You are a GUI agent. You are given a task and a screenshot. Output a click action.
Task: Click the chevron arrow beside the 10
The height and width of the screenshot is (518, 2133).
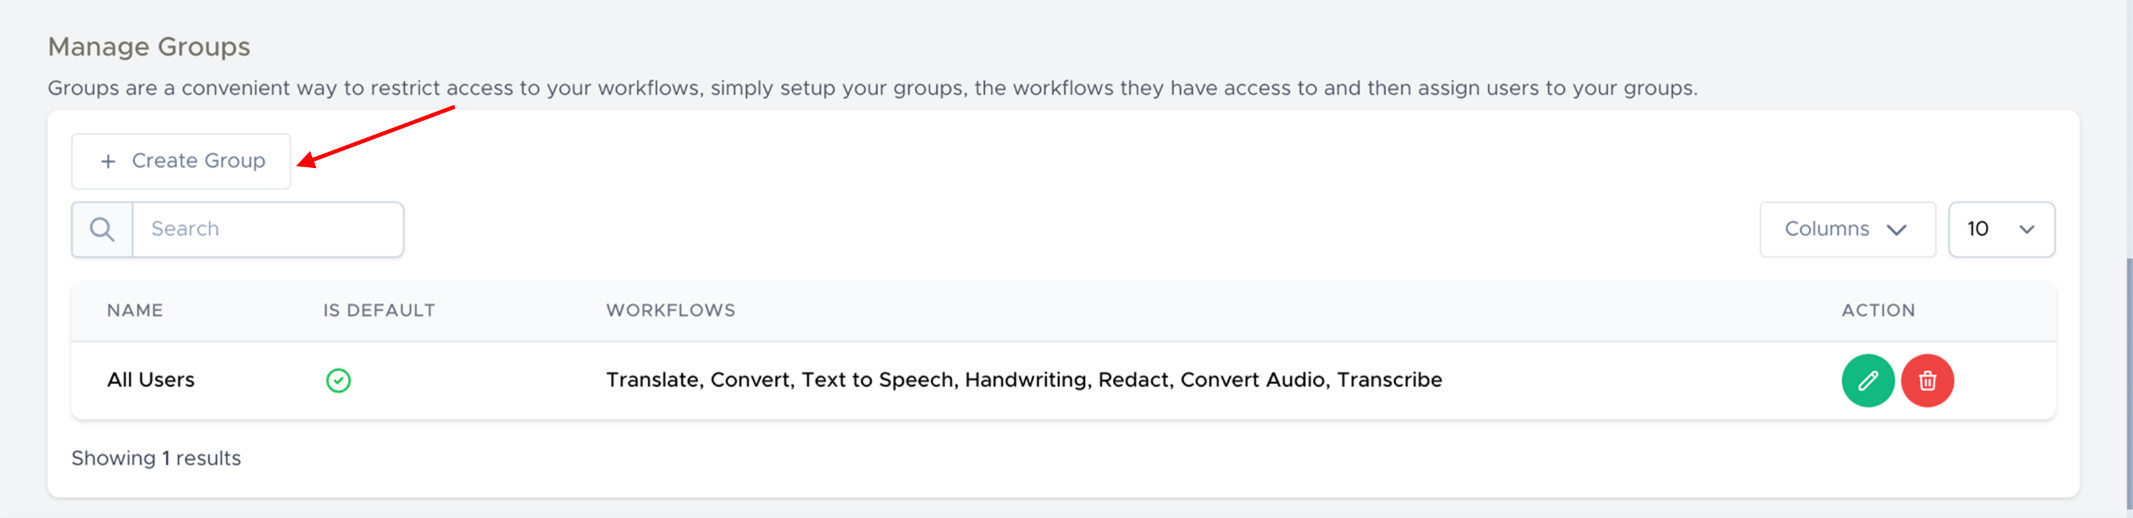click(x=2026, y=230)
